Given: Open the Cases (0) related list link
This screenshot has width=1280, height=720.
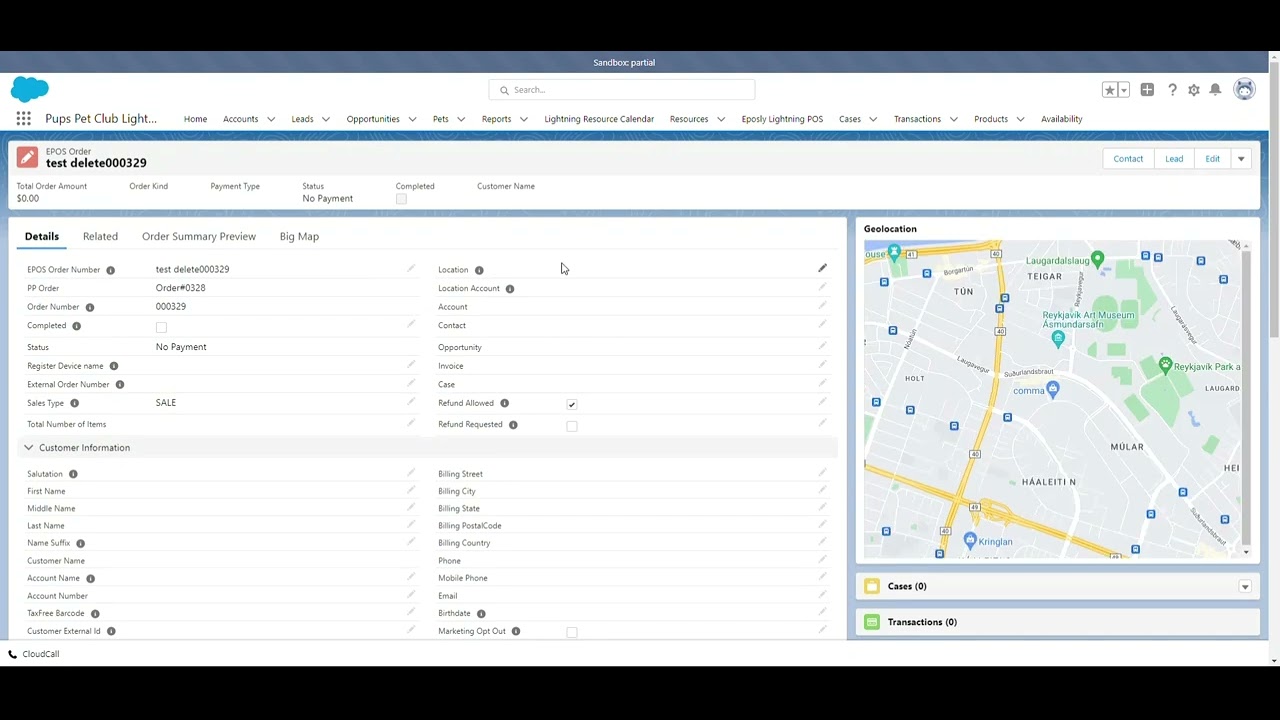Looking at the screenshot, I should [x=907, y=587].
